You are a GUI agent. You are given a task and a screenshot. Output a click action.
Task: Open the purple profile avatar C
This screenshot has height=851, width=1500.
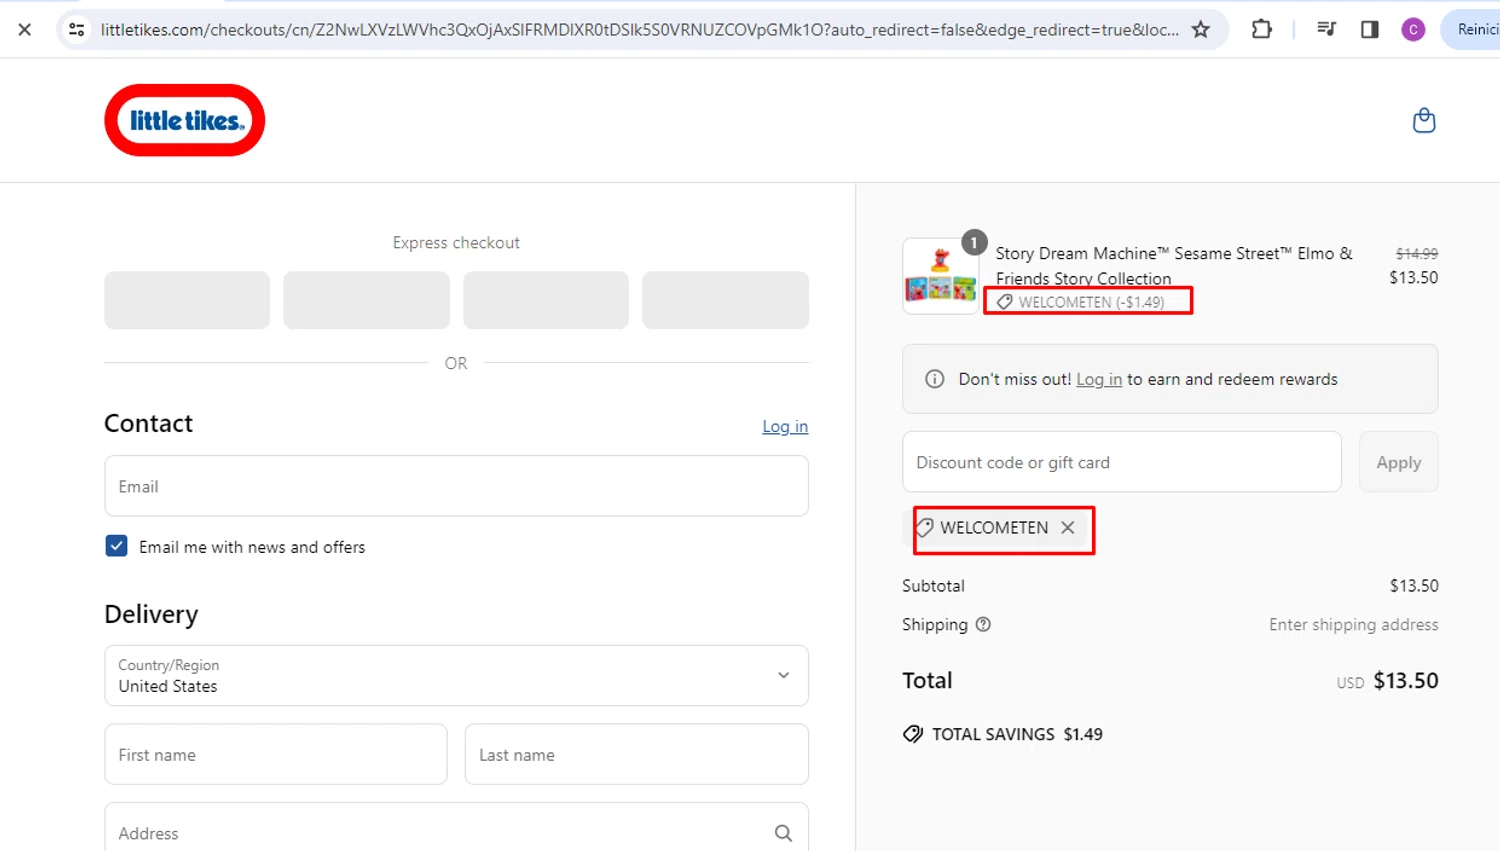coord(1413,30)
